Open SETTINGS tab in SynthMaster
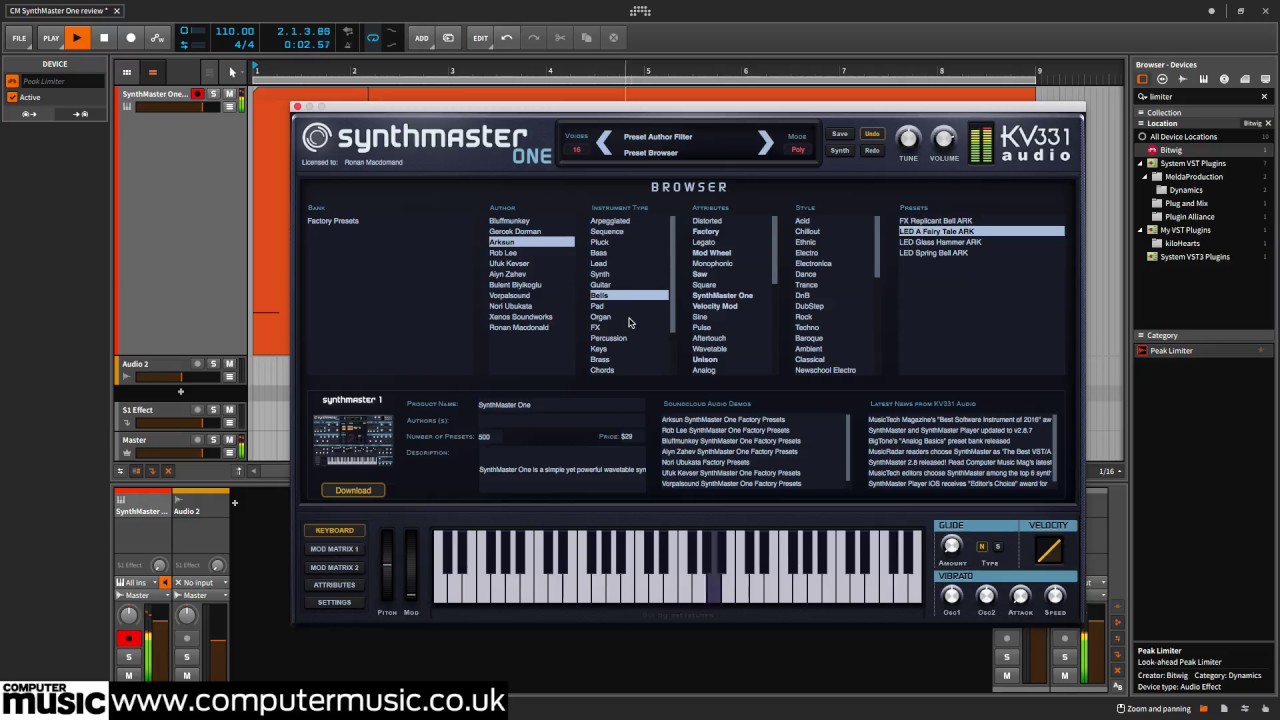Image resolution: width=1280 pixels, height=720 pixels. click(334, 603)
